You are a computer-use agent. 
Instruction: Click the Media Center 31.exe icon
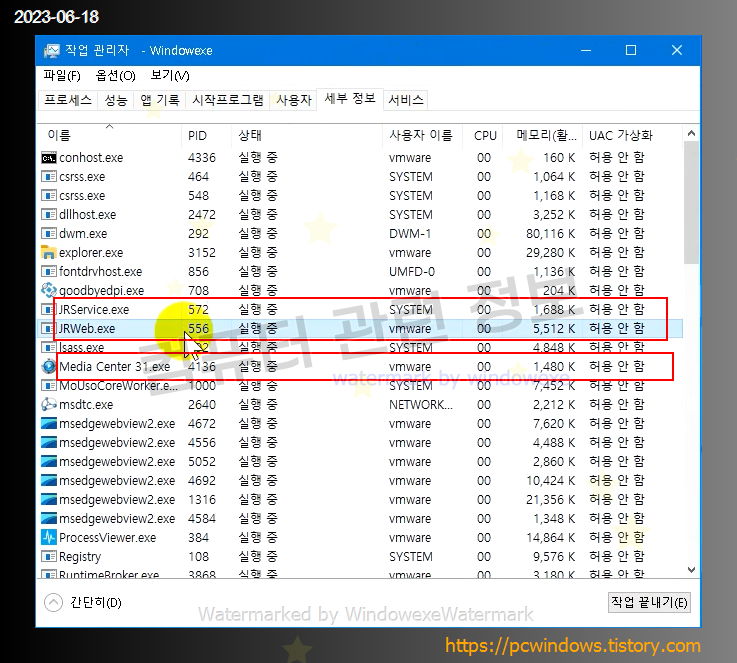(x=49, y=367)
